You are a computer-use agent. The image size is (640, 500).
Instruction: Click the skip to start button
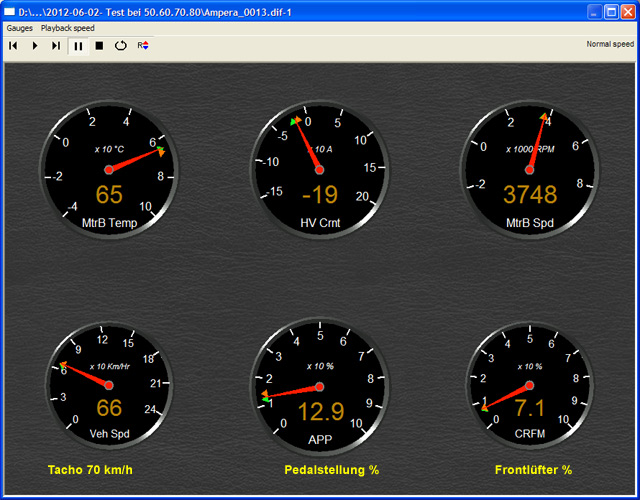point(13,45)
